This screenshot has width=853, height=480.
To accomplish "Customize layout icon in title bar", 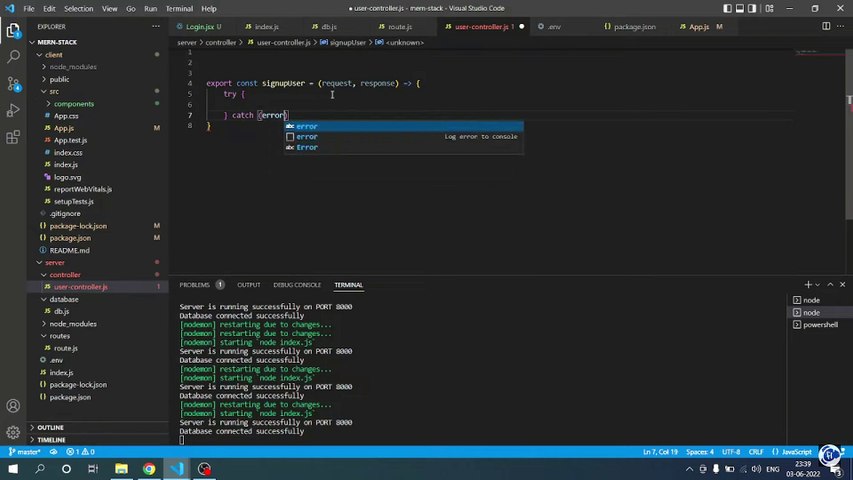I will (x=769, y=8).
